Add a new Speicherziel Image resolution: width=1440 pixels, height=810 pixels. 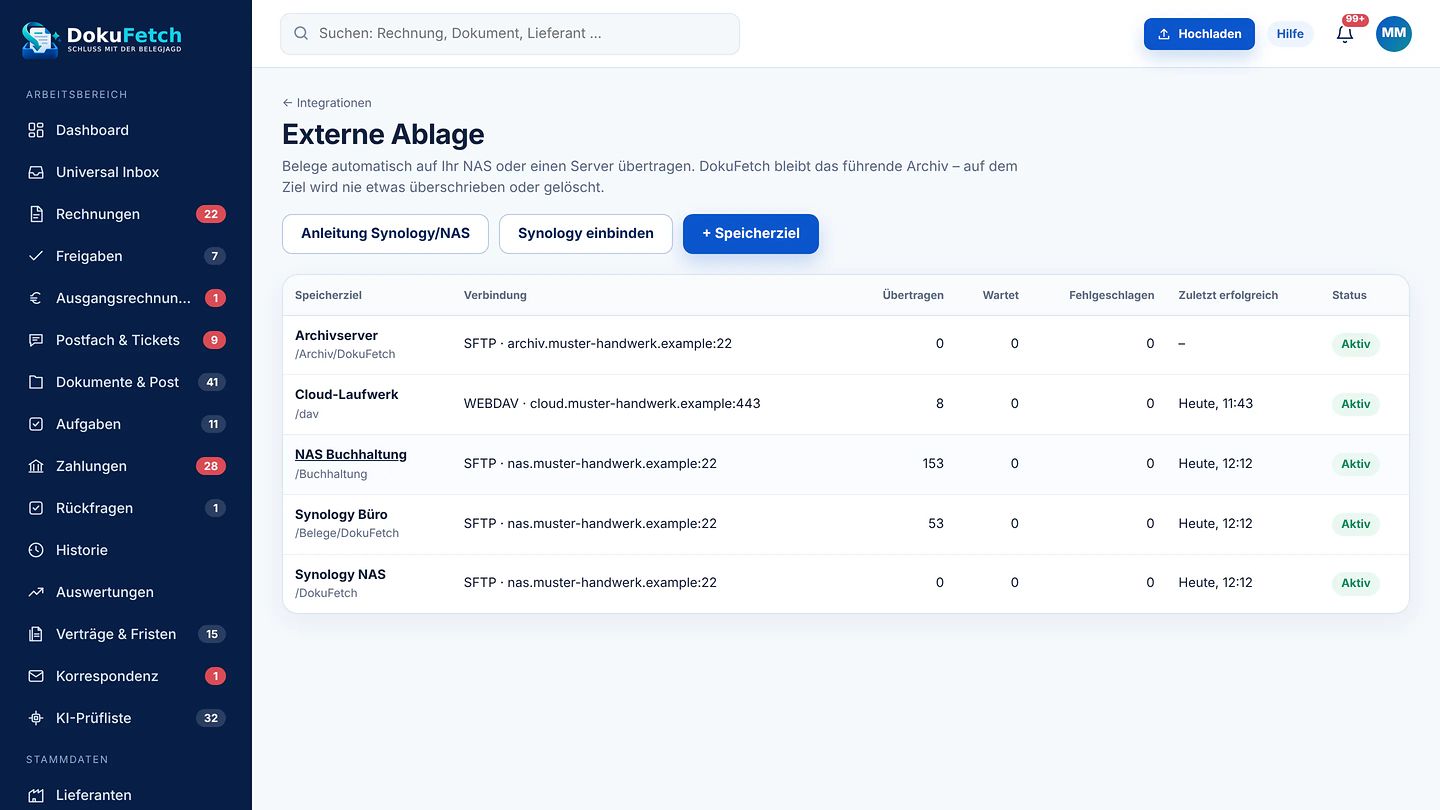[x=751, y=233]
